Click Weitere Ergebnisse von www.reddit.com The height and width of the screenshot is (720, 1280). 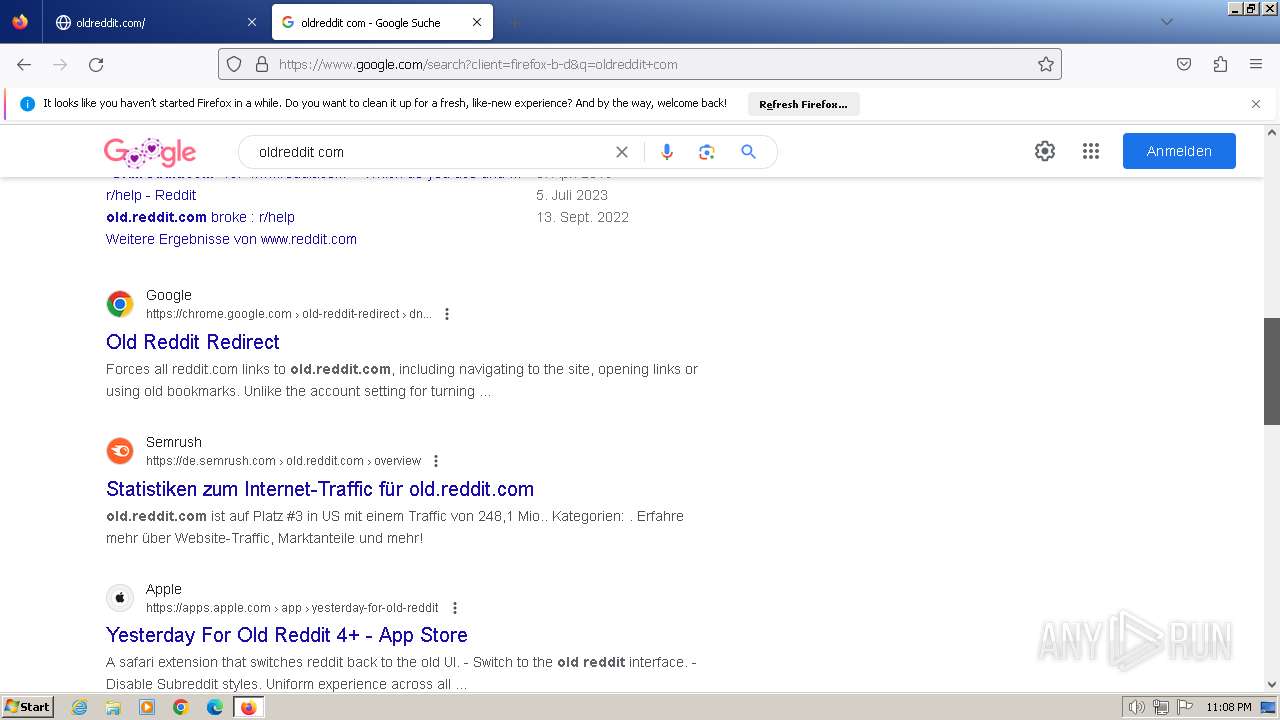point(231,239)
